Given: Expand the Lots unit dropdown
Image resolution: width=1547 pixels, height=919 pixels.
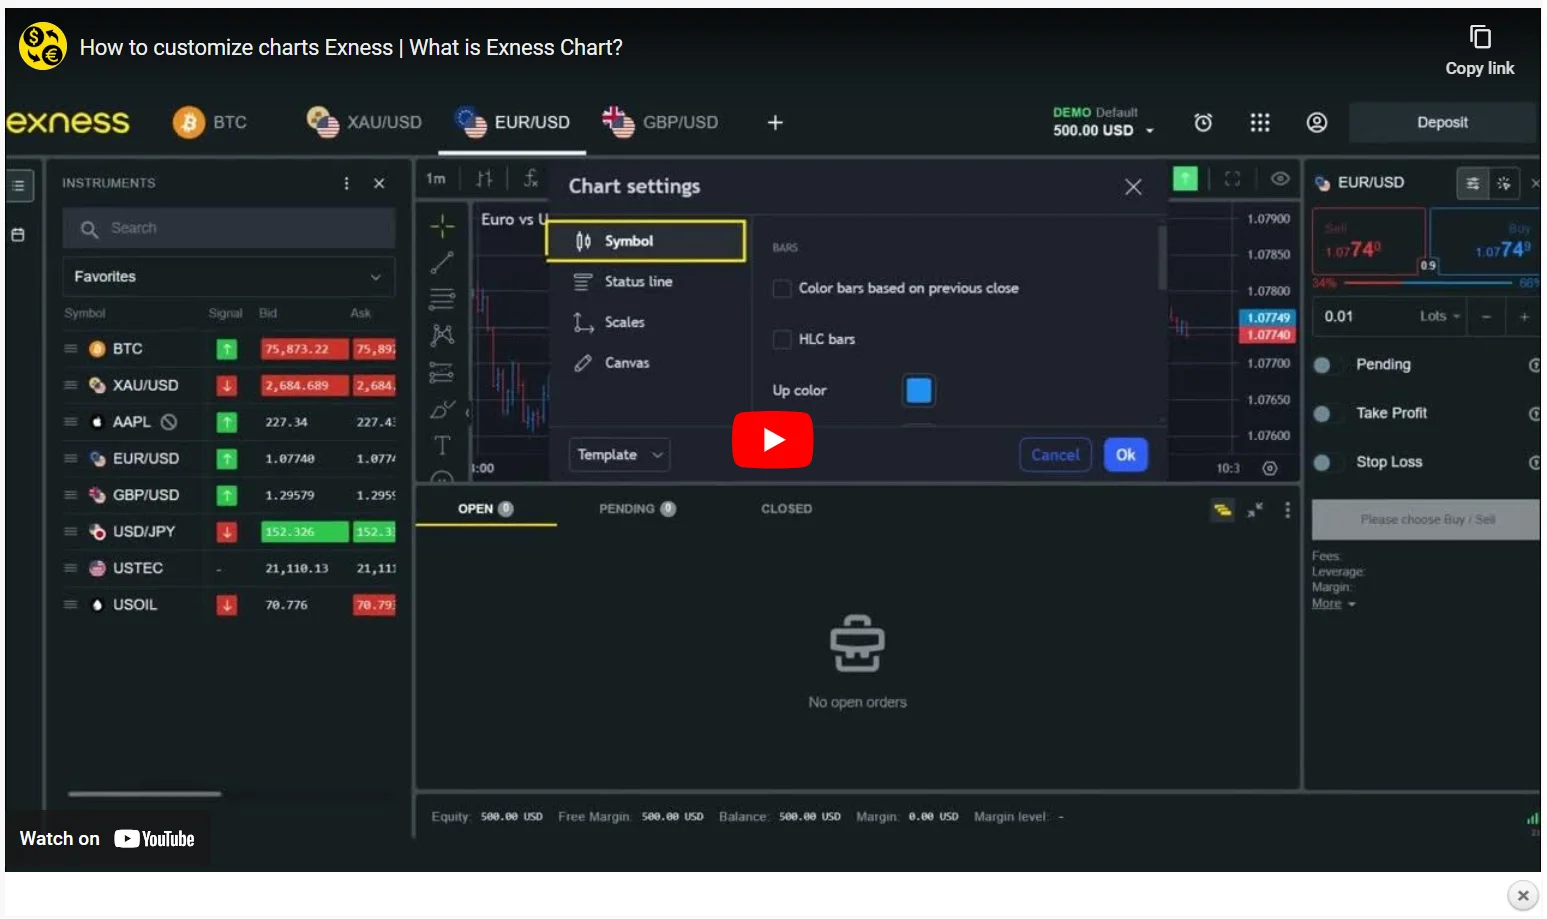Looking at the screenshot, I should point(1440,317).
